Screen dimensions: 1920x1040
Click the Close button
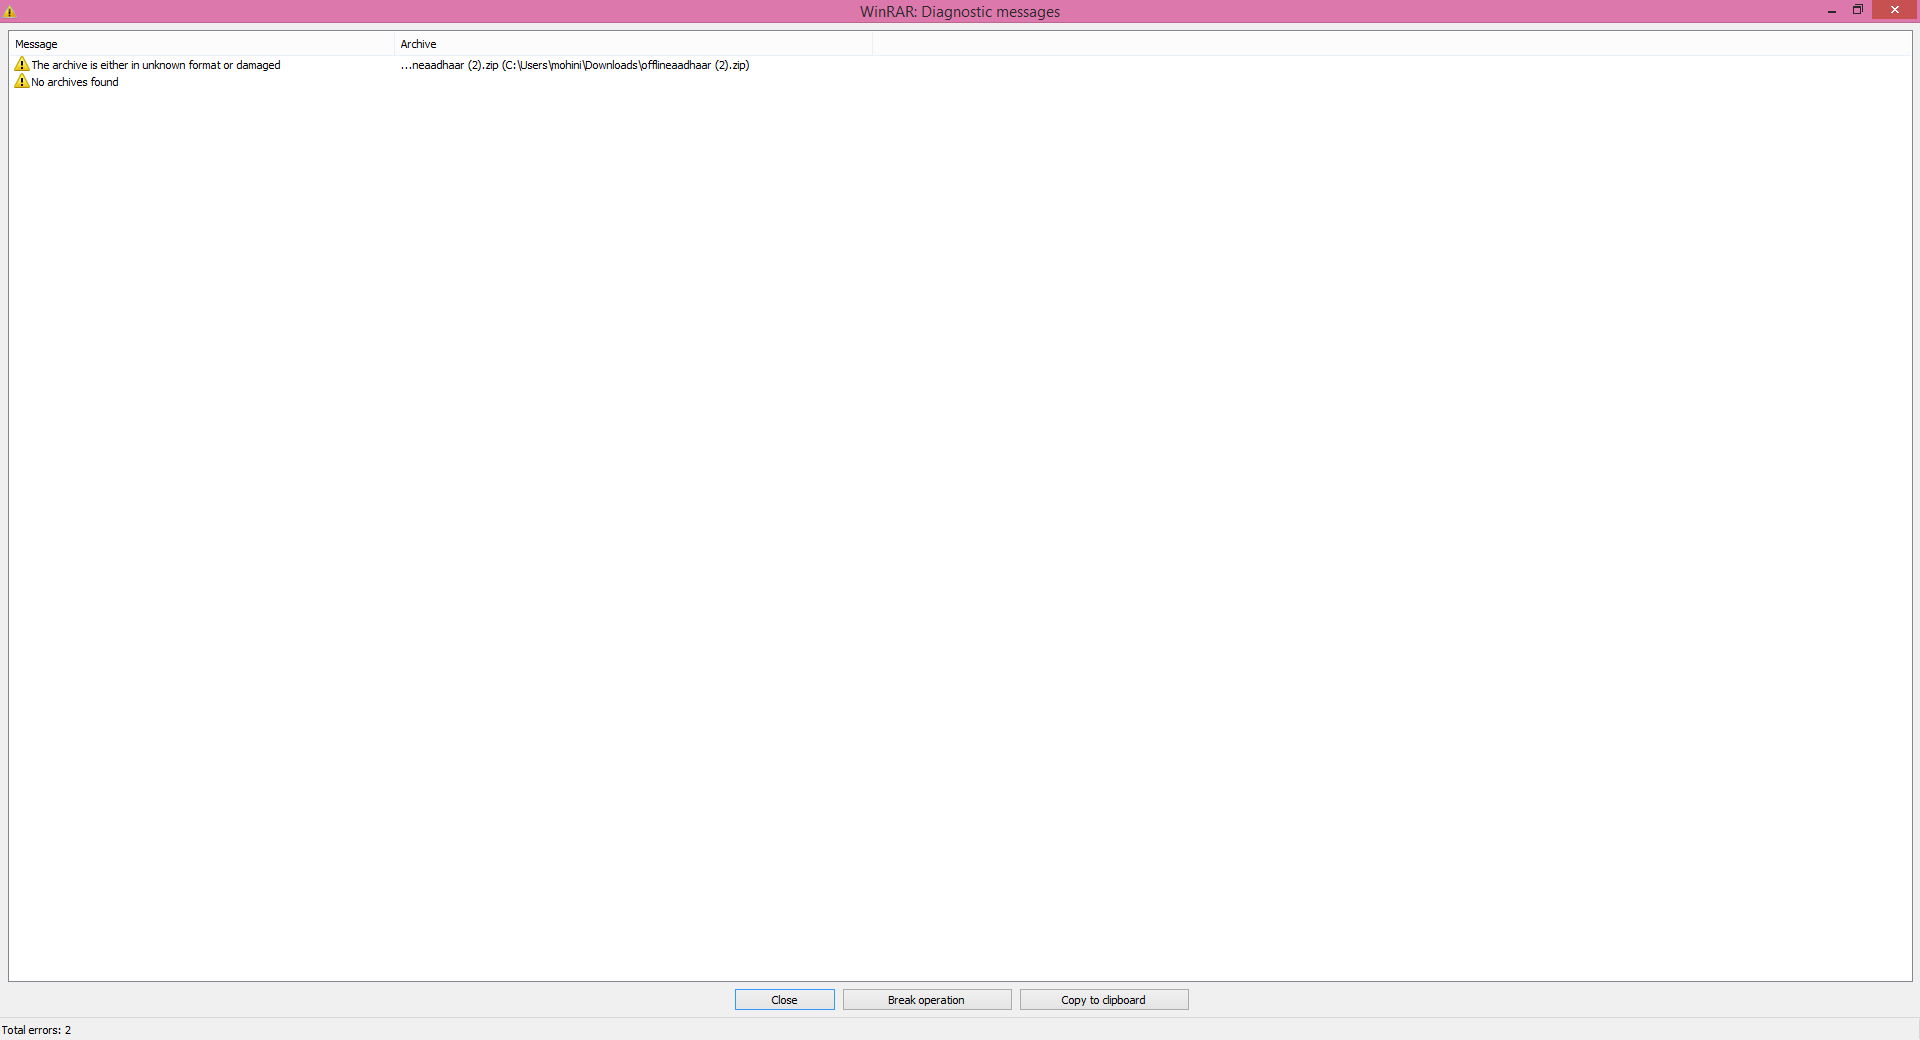[x=784, y=1000]
